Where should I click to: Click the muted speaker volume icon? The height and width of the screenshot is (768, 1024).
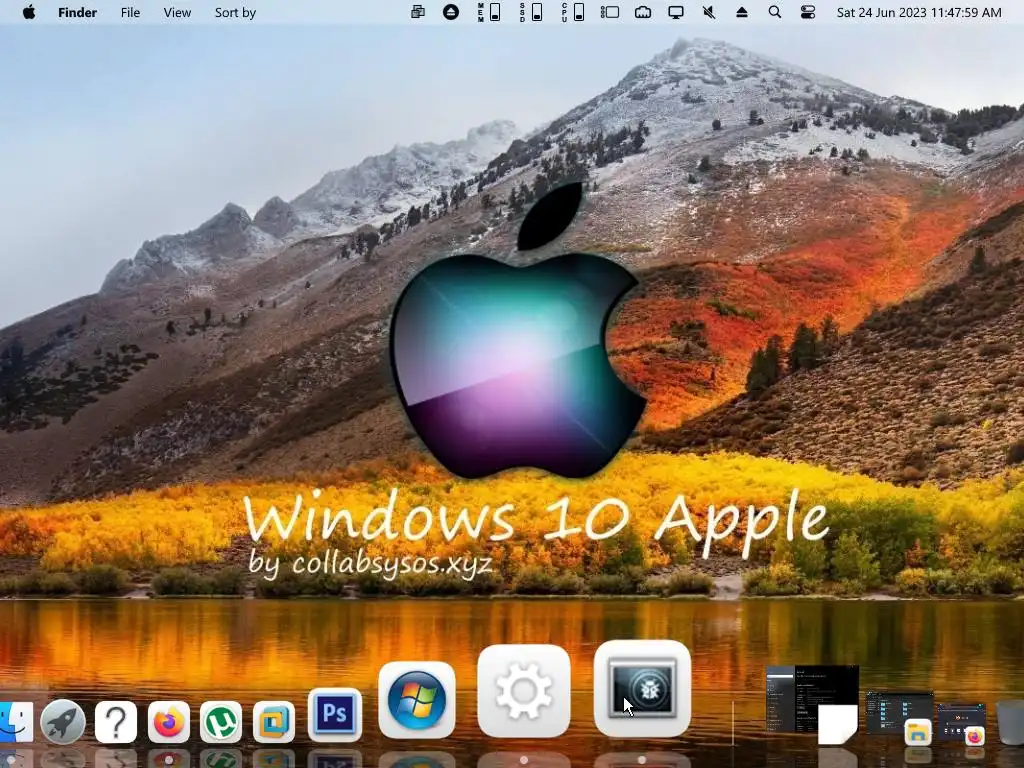tap(709, 12)
